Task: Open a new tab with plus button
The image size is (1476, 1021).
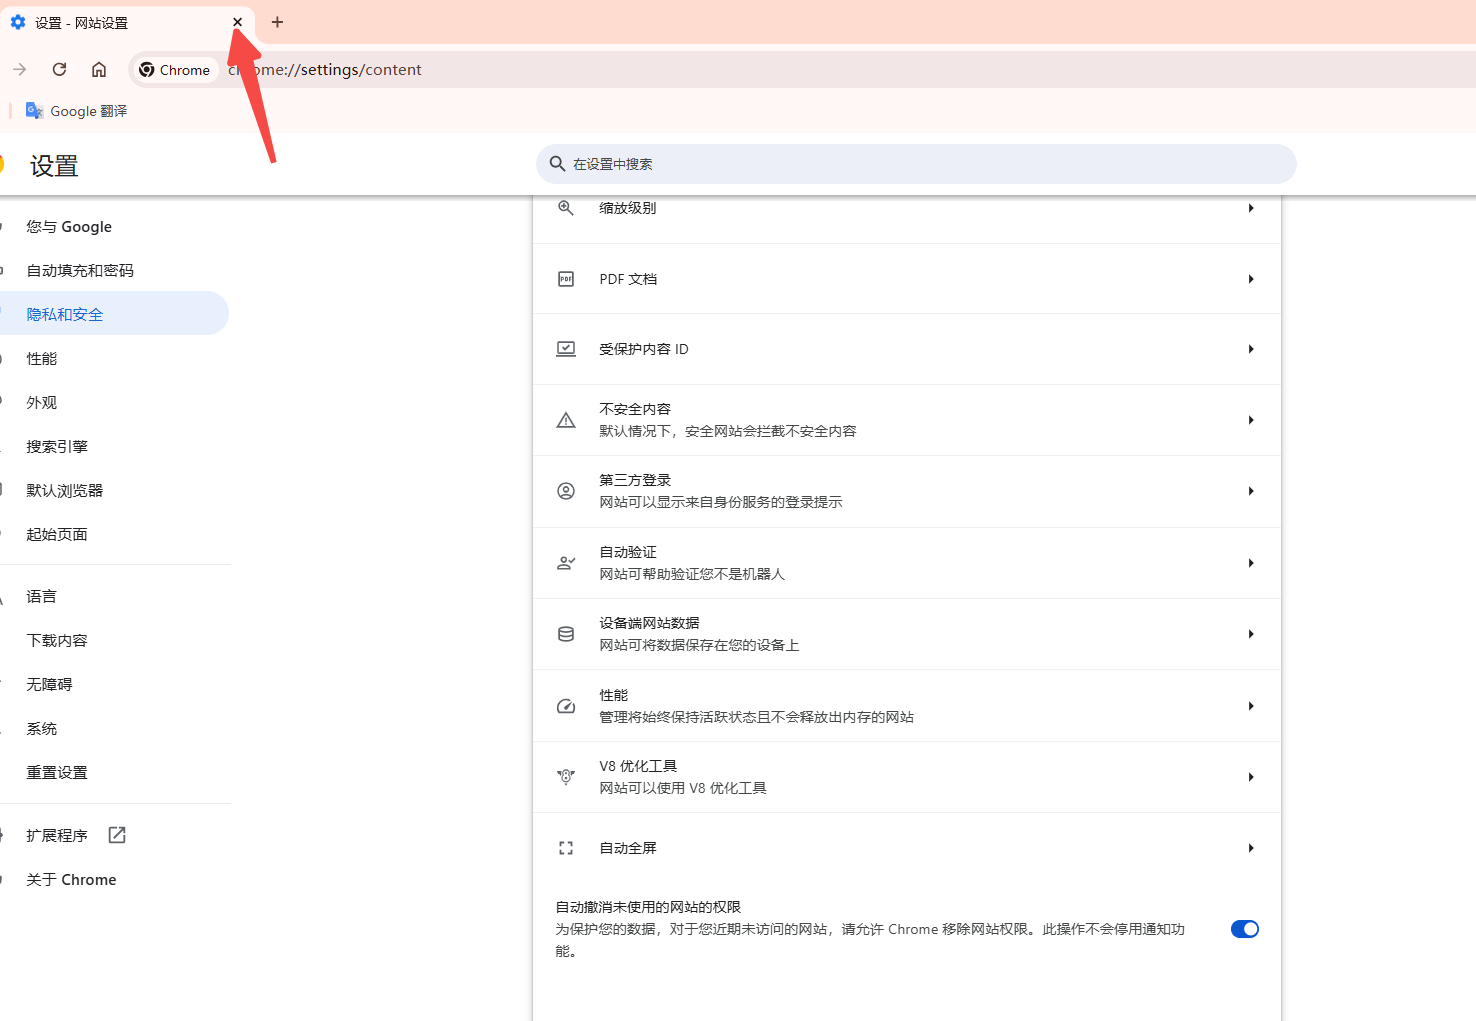Action: tap(277, 22)
